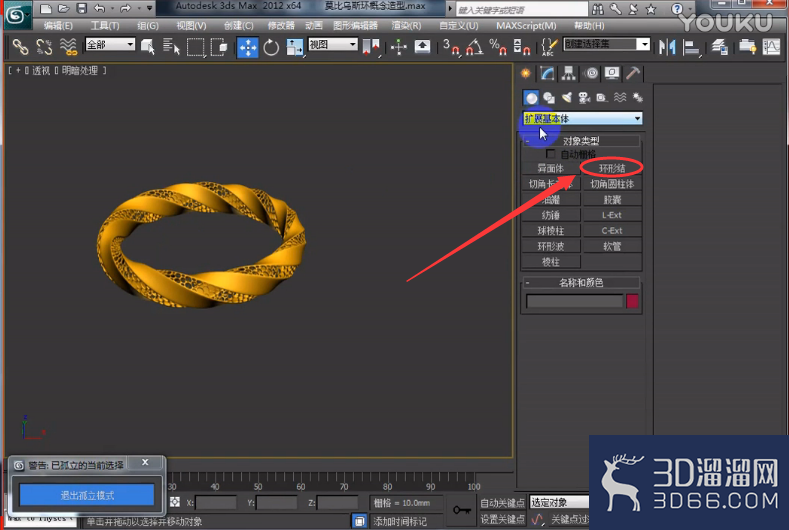The image size is (789, 530).
Task: Switch to the Motion panel tab icon
Action: coord(591,73)
